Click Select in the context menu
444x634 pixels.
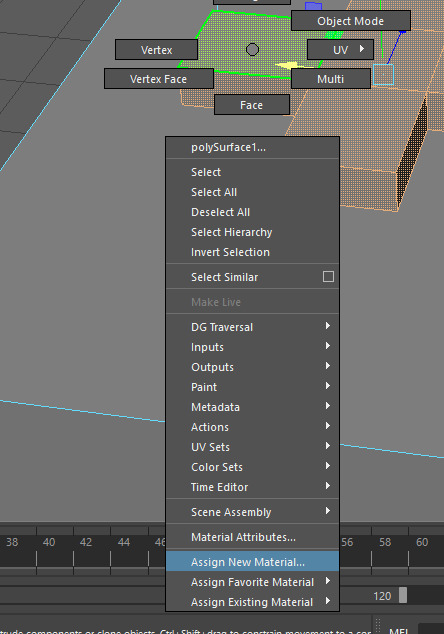tap(252, 172)
